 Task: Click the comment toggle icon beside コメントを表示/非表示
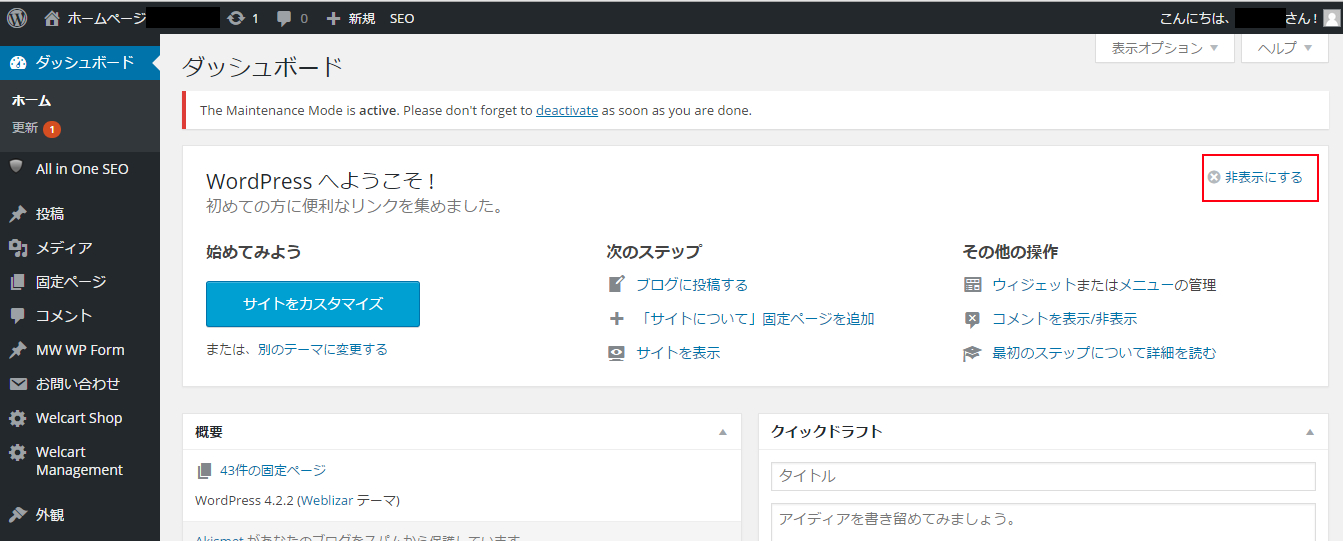973,319
